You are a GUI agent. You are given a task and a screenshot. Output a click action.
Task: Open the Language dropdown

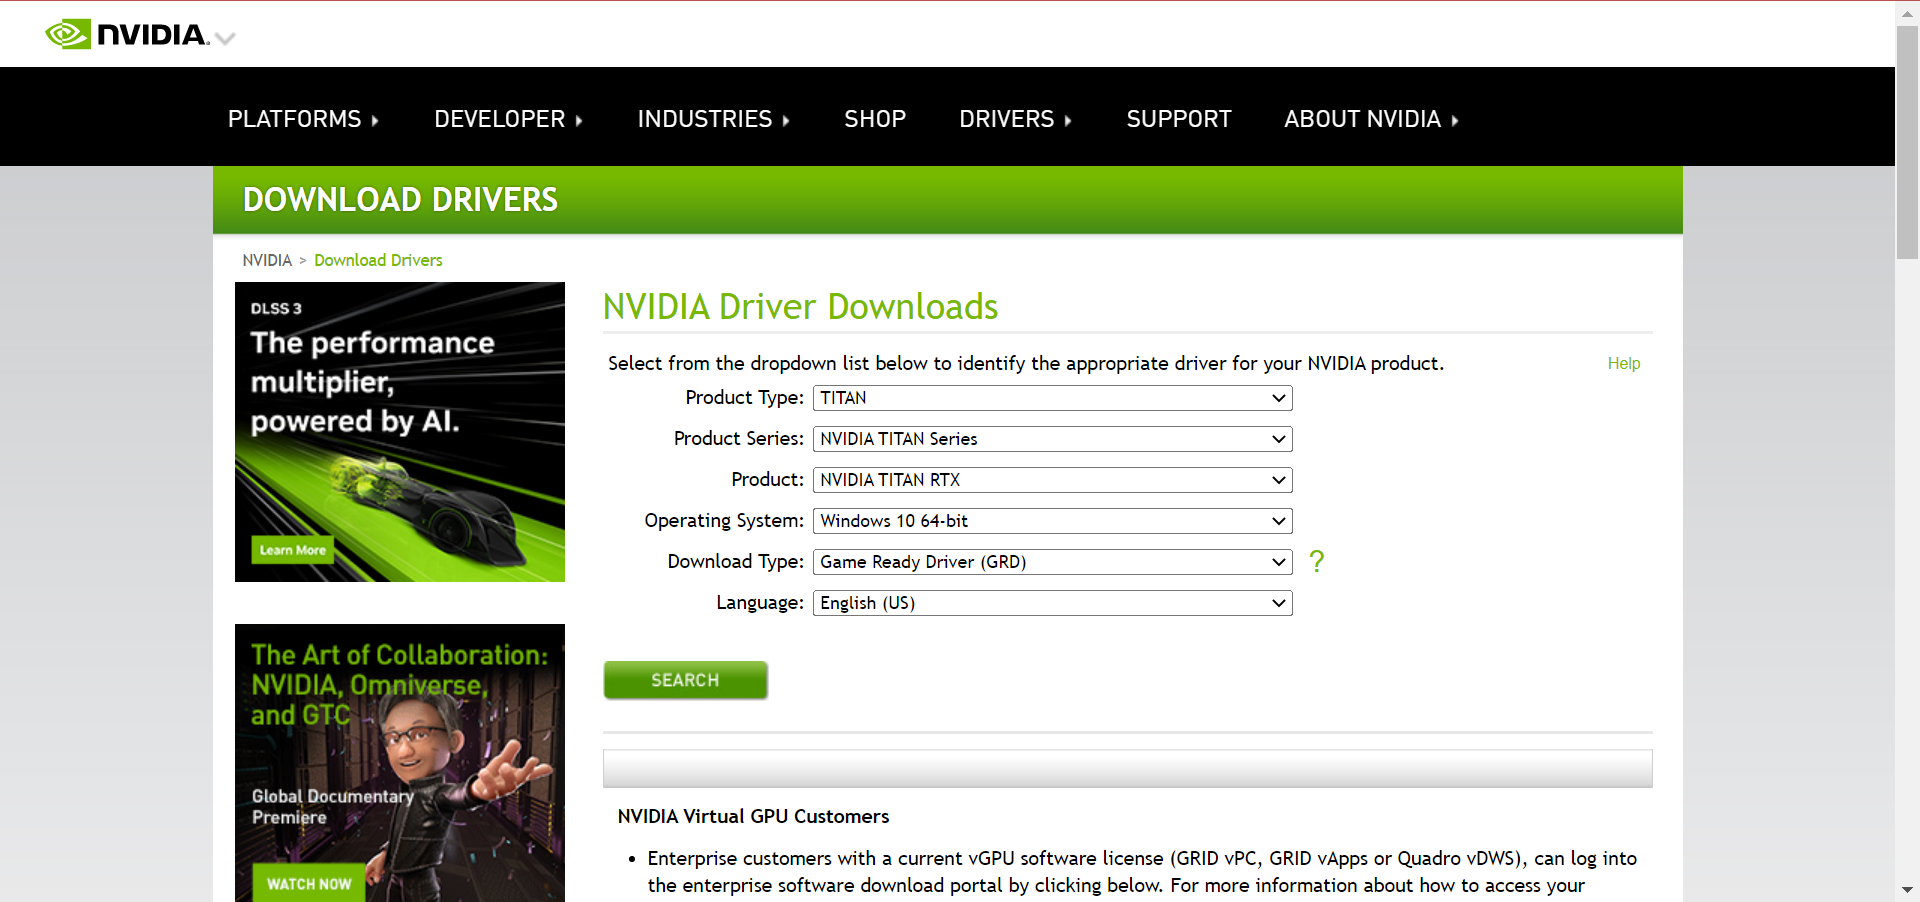point(1052,603)
